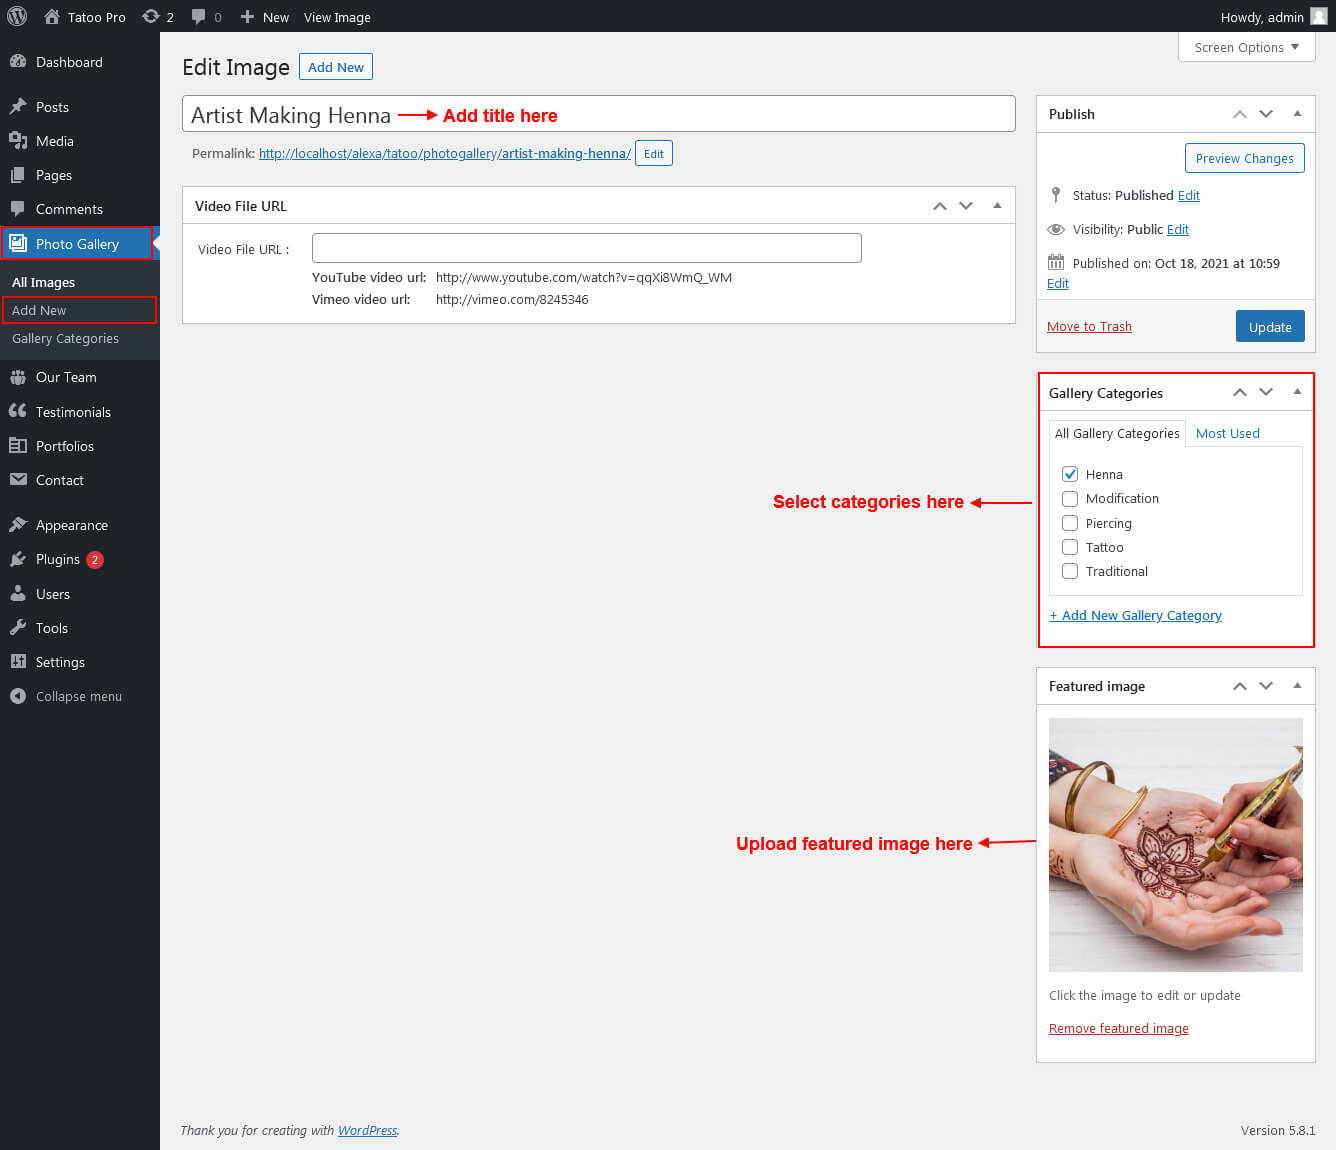1336x1150 pixels.
Task: Open the Tatoo Pro site home icon
Action: click(x=52, y=17)
